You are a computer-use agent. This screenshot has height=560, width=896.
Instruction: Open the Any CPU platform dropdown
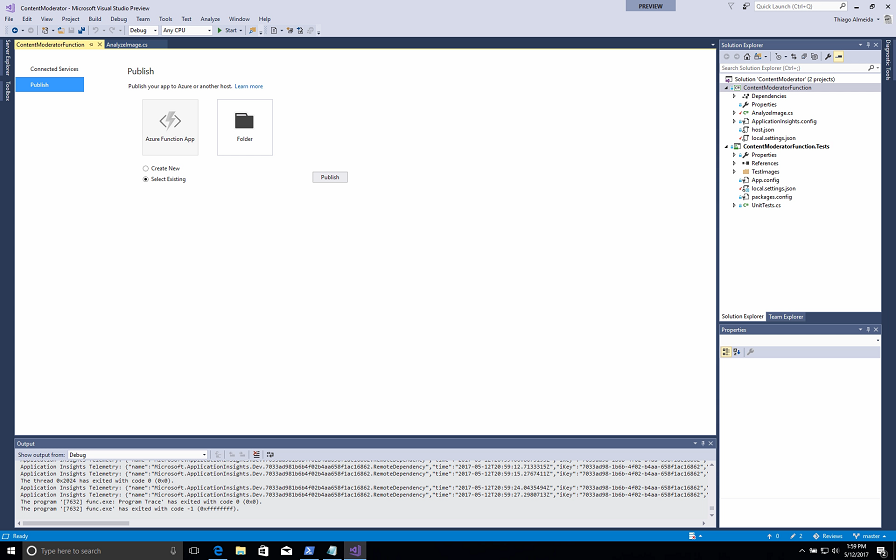[x=187, y=30]
